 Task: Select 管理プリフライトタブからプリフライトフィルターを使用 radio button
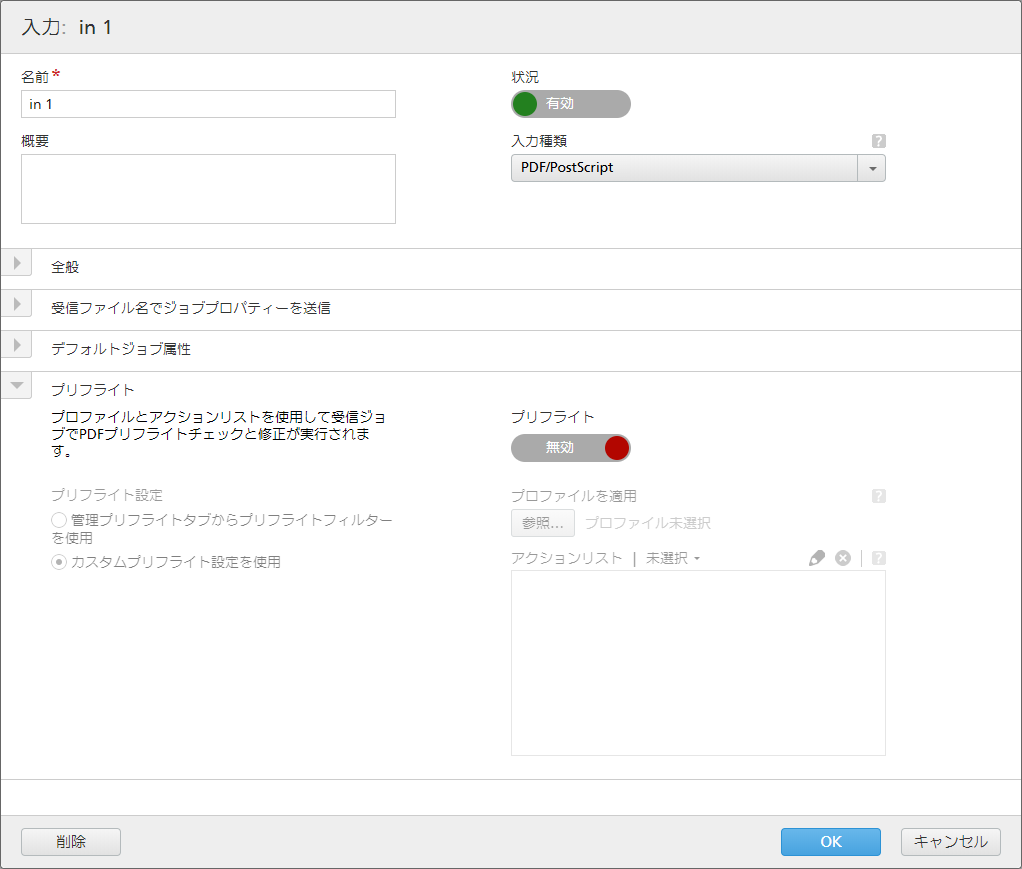[59, 520]
